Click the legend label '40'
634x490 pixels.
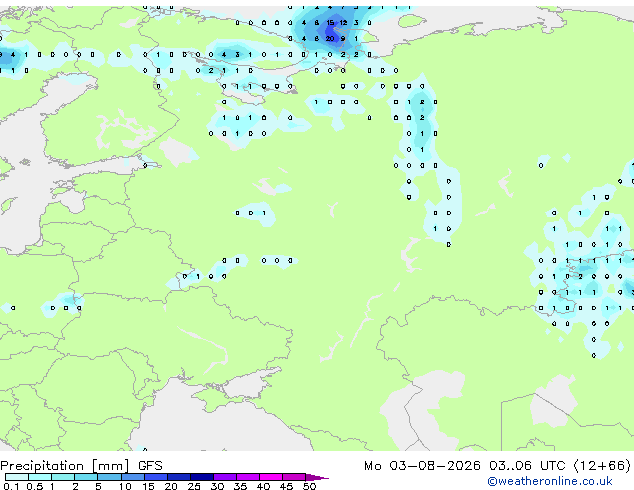point(263,486)
